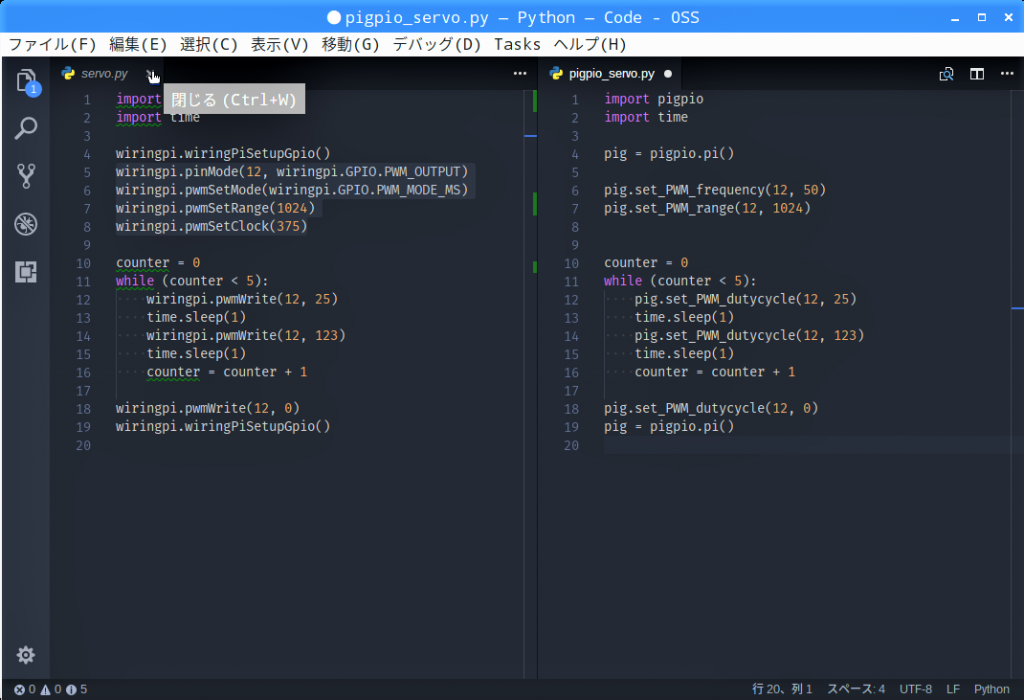
Task: Close the servo.py tab
Action: pyautogui.click(x=150, y=74)
